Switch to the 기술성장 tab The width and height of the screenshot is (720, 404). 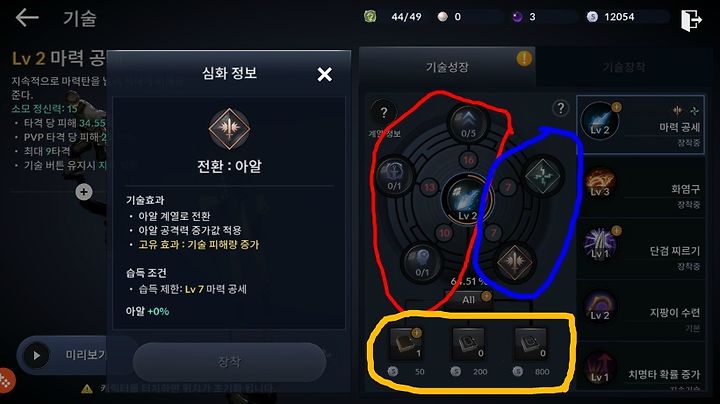447,67
